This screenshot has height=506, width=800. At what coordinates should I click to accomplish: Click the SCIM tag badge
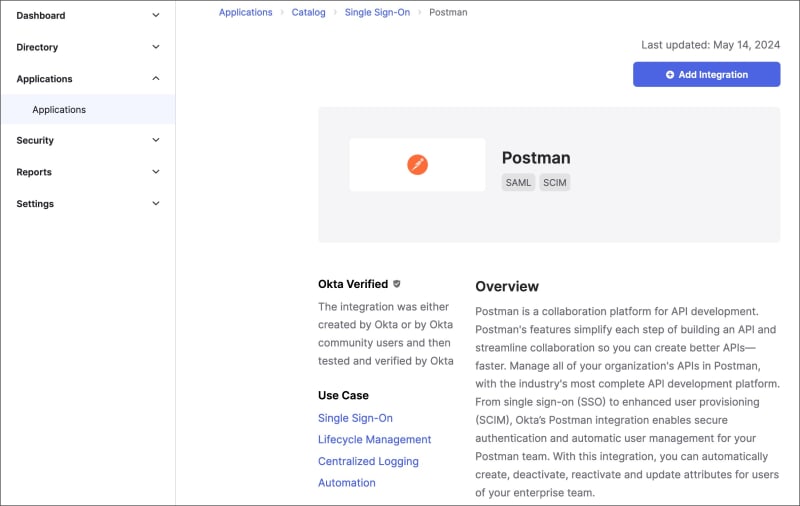555,183
